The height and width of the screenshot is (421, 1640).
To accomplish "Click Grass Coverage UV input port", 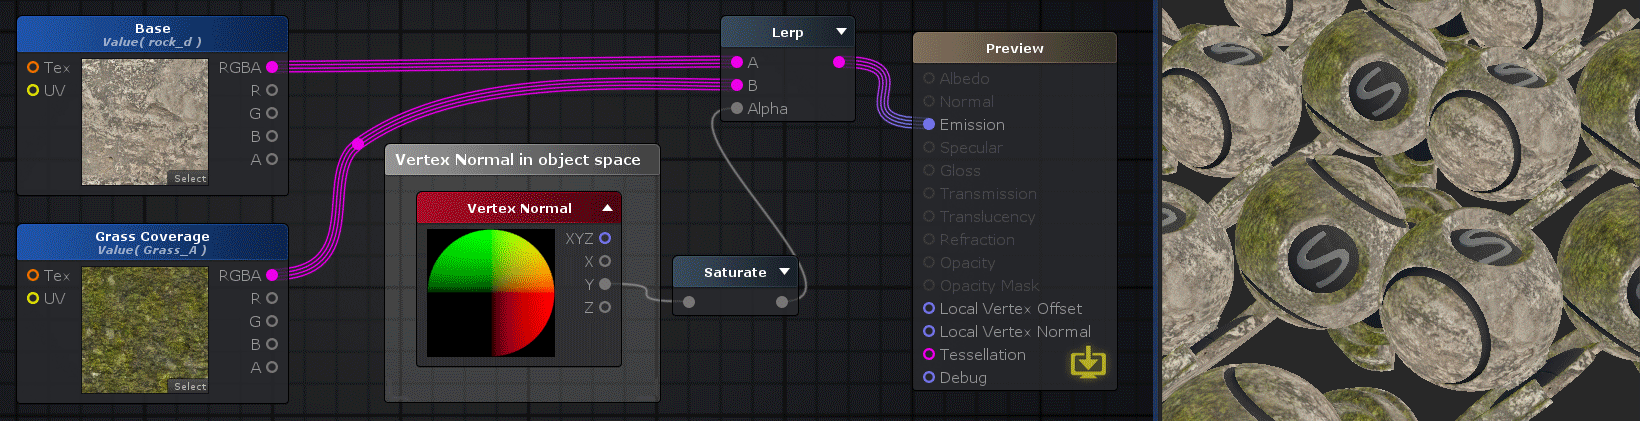I will (x=33, y=298).
